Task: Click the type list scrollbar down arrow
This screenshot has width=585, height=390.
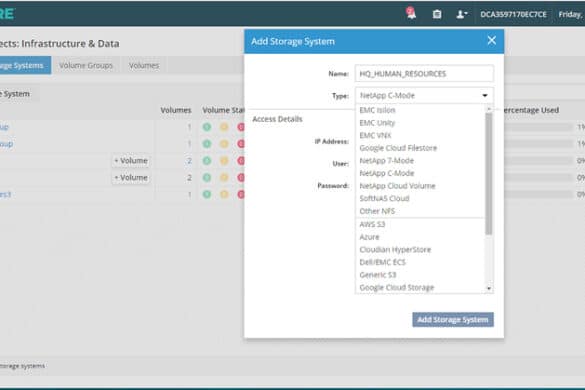Action: click(489, 288)
